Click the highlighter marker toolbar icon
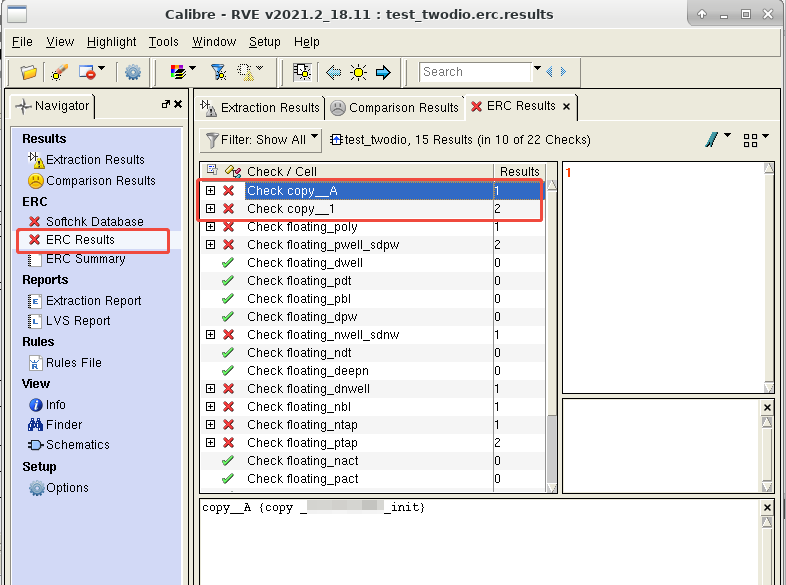 coord(59,72)
